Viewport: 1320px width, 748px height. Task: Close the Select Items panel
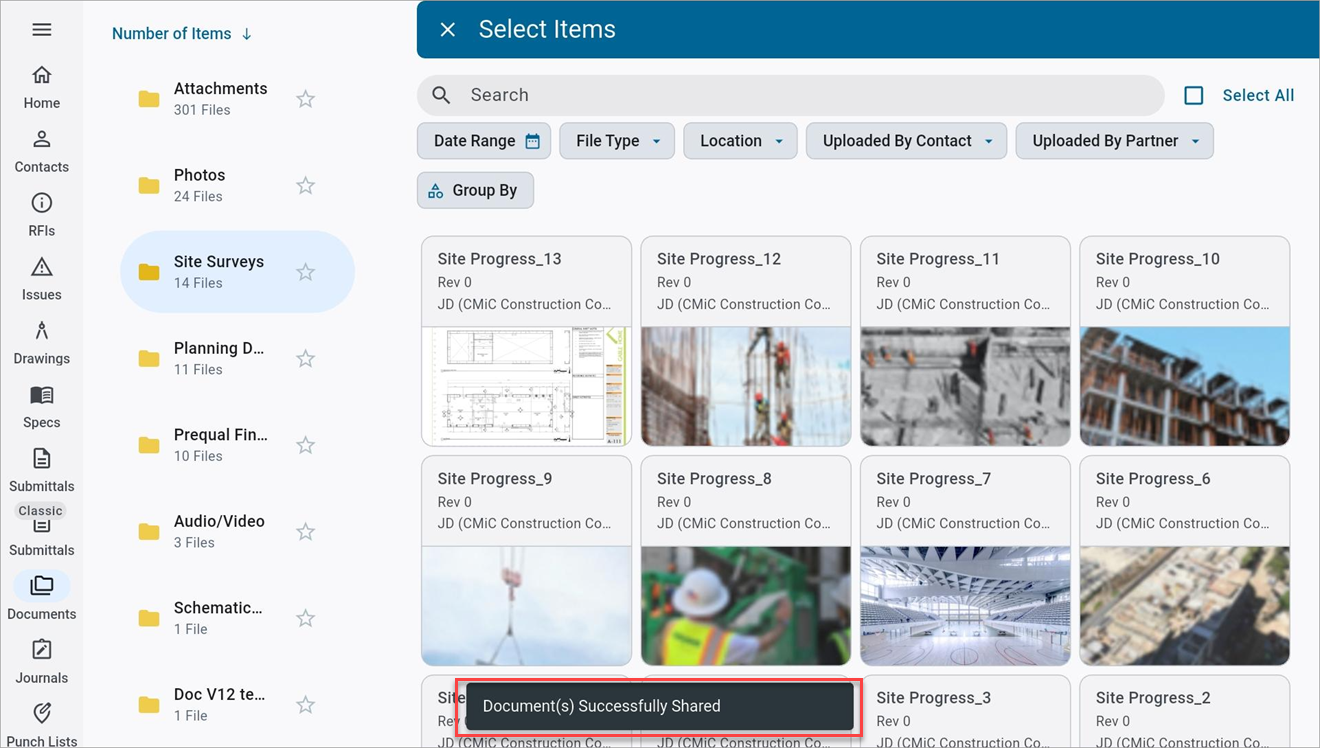448,30
